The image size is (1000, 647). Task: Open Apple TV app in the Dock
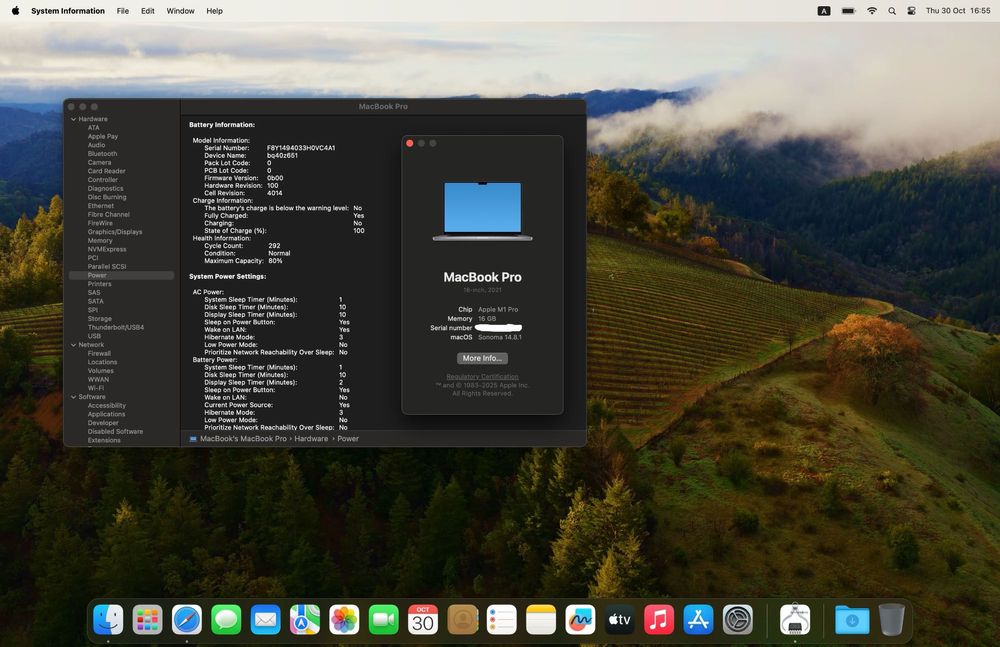[x=620, y=620]
